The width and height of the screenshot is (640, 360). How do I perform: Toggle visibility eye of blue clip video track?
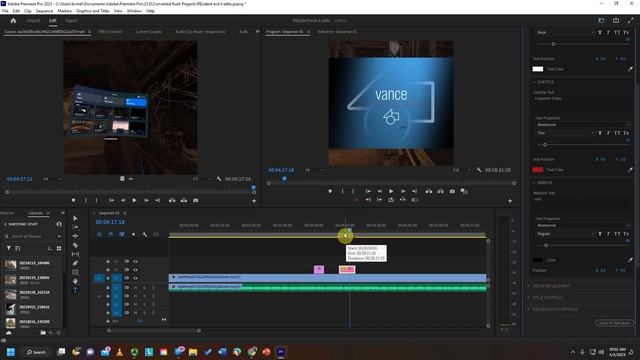[x=135, y=278]
